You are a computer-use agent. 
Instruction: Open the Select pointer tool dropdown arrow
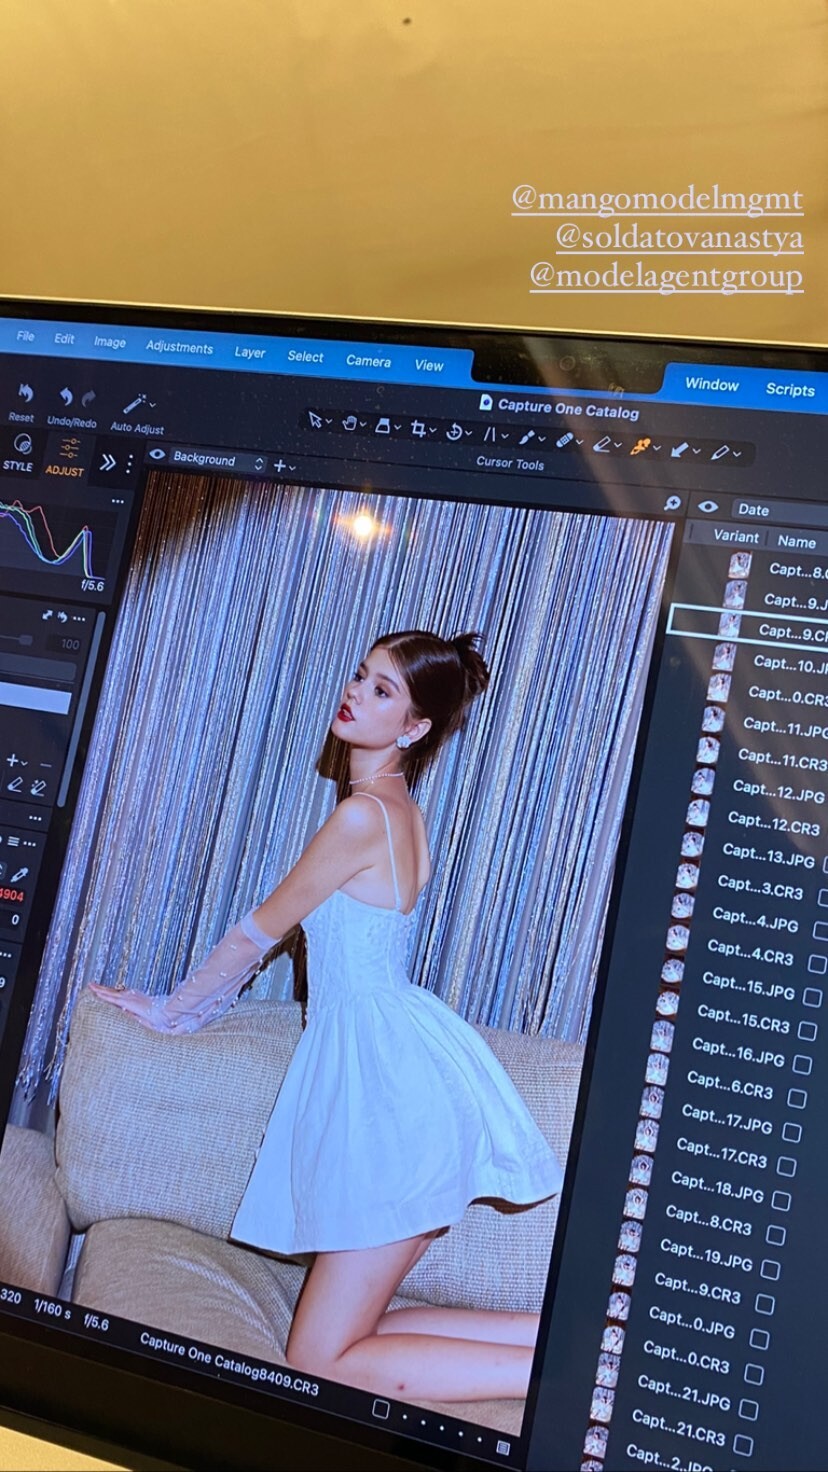pyautogui.click(x=329, y=422)
